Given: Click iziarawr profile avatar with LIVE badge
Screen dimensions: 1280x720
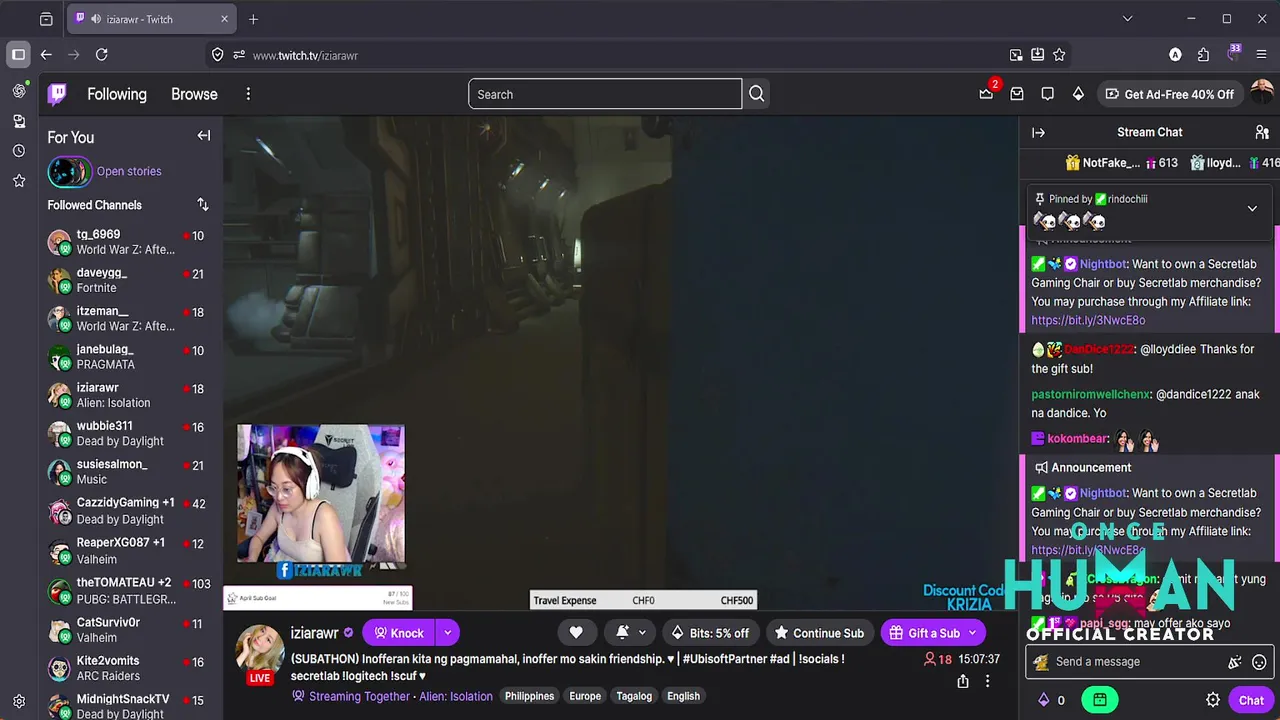Looking at the screenshot, I should pos(260,652).
